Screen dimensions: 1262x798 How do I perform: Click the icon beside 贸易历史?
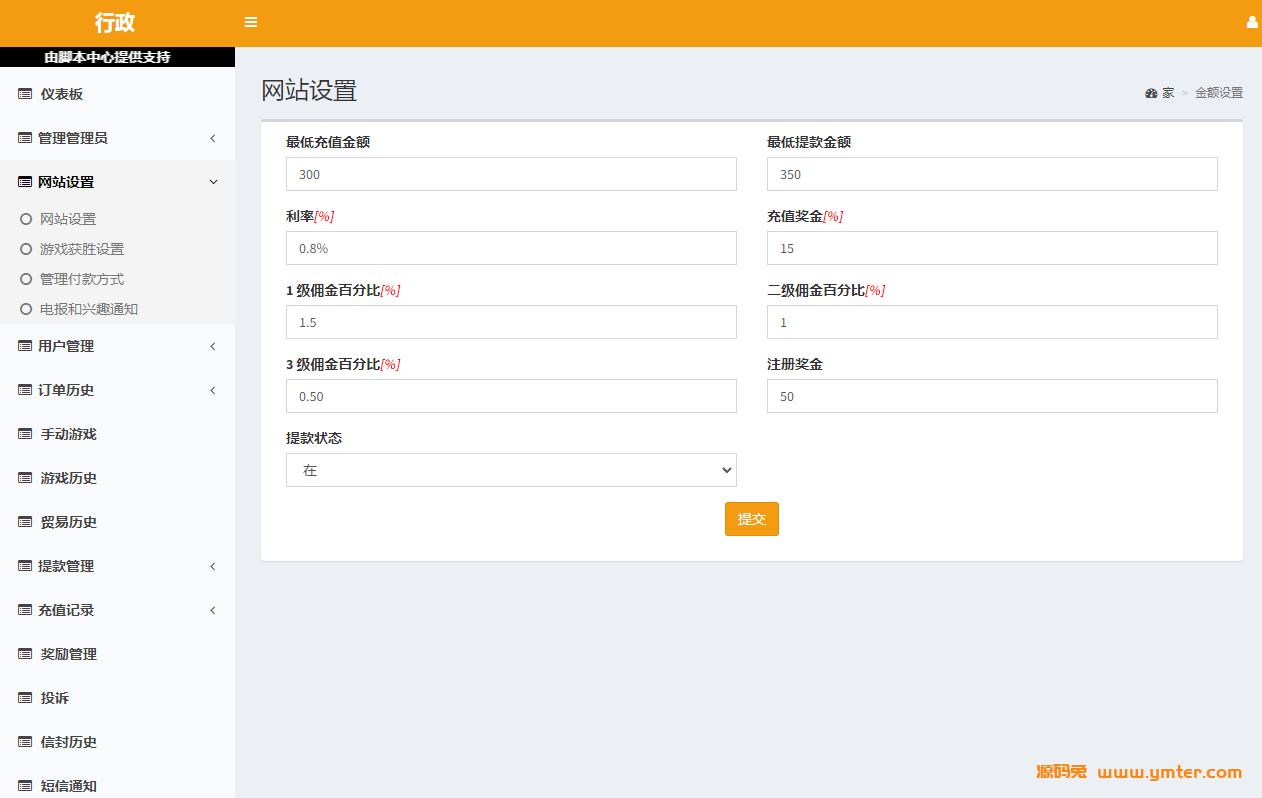pyautogui.click(x=25, y=522)
